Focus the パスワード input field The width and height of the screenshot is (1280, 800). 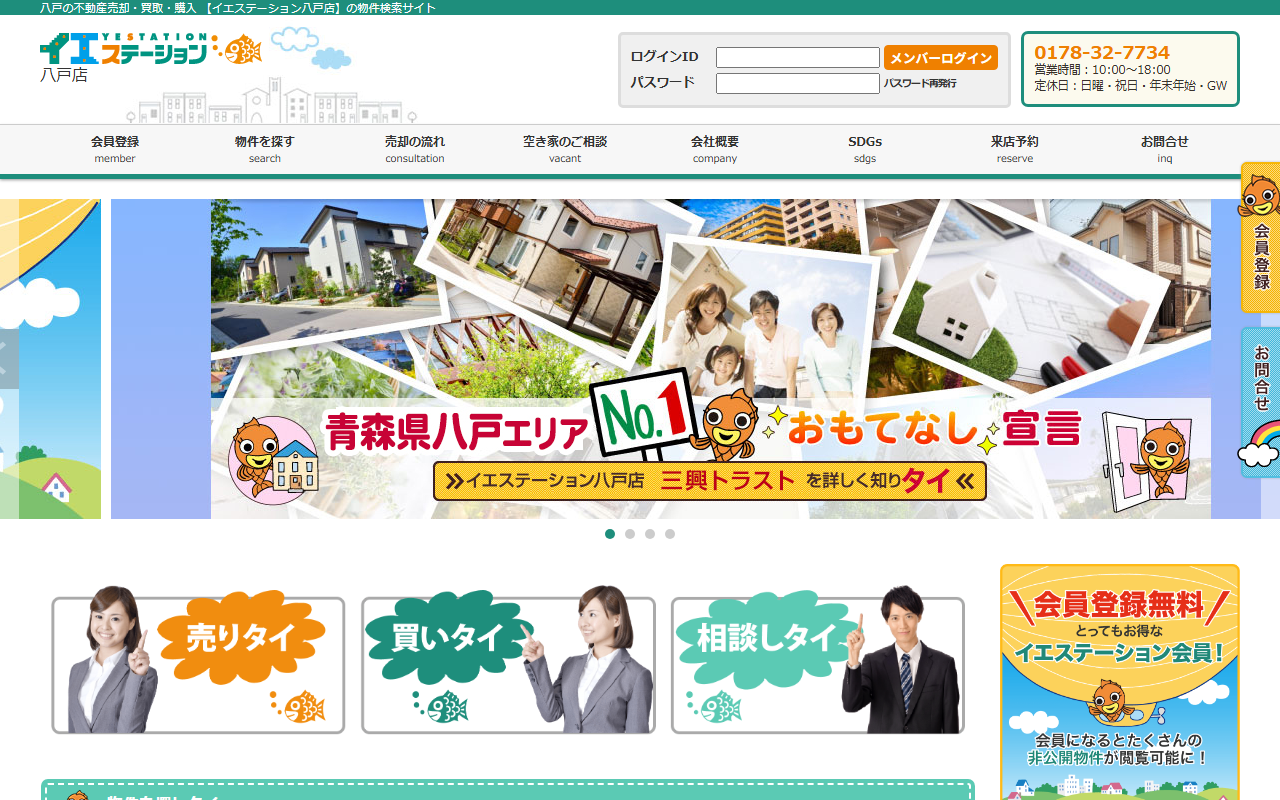pos(798,84)
